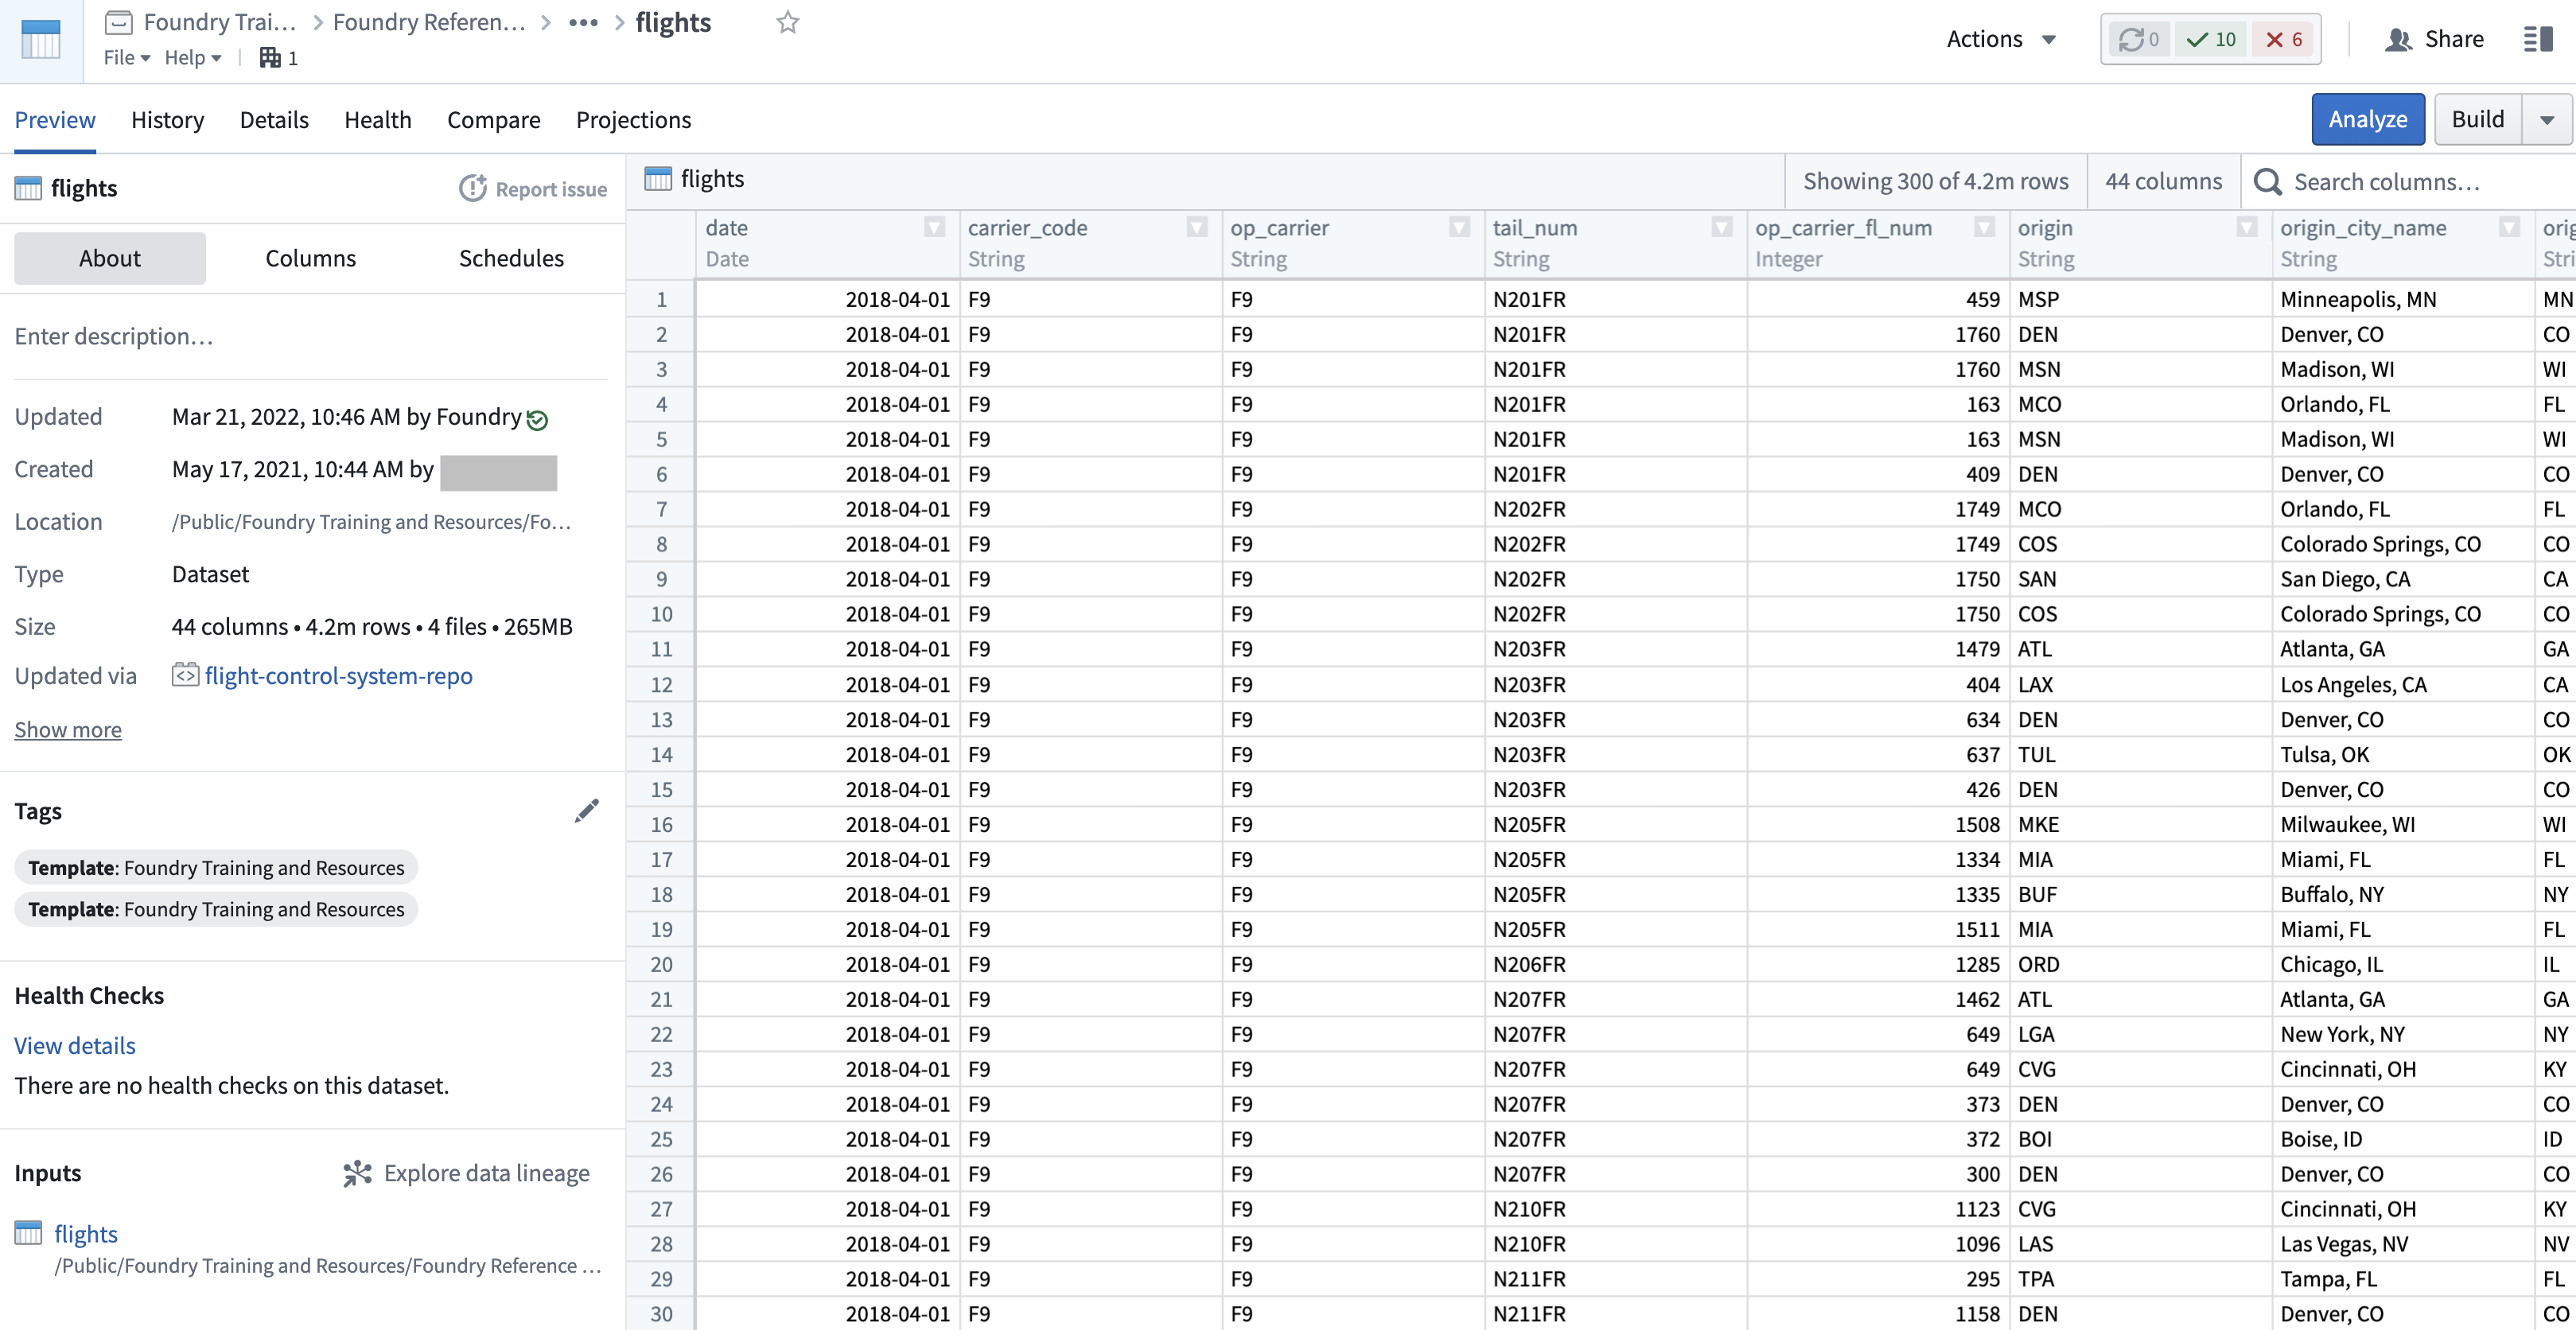Click the Show more link

[x=68, y=729]
